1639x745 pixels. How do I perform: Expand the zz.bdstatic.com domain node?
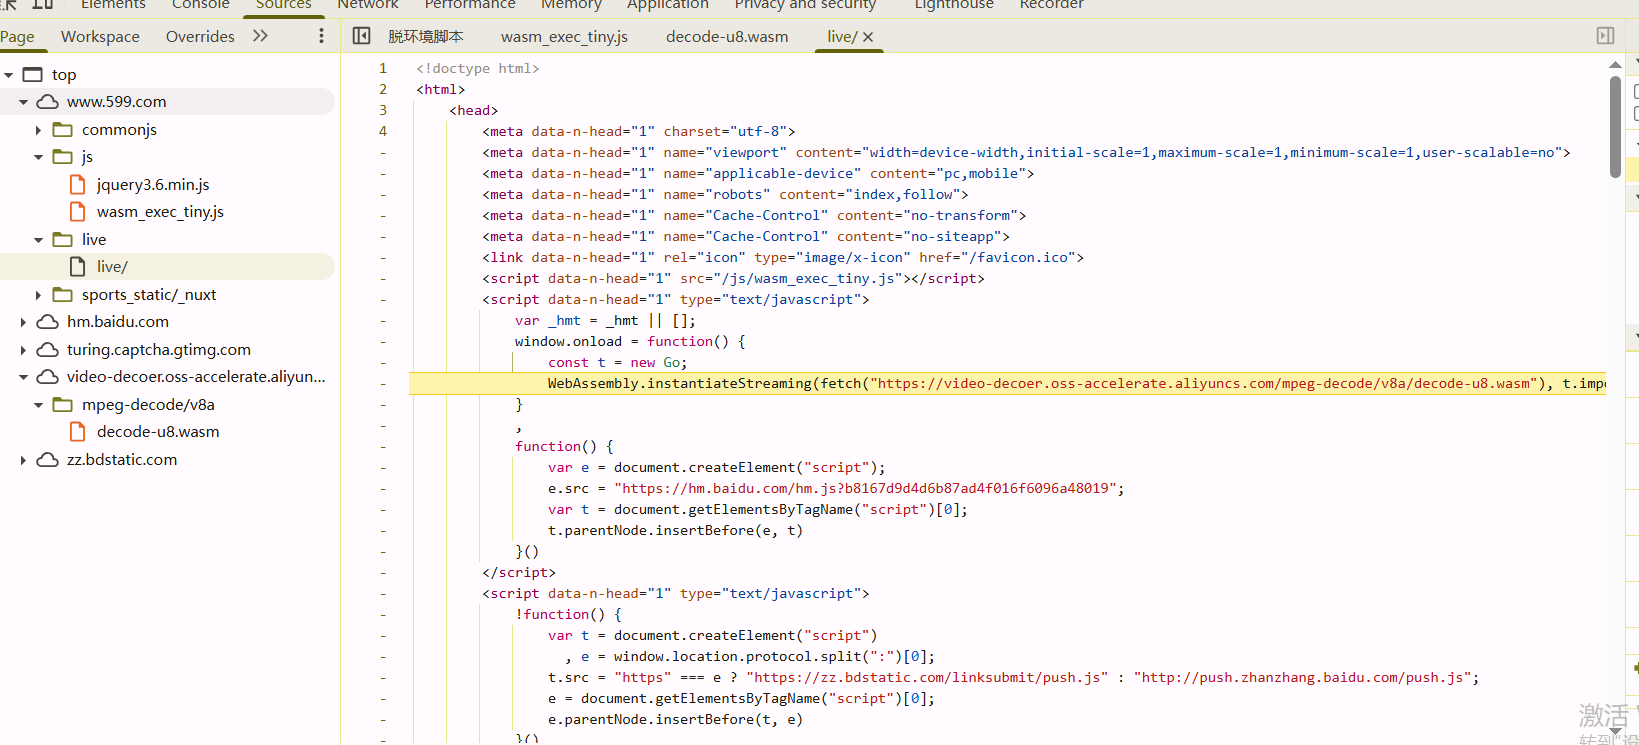click(x=23, y=460)
